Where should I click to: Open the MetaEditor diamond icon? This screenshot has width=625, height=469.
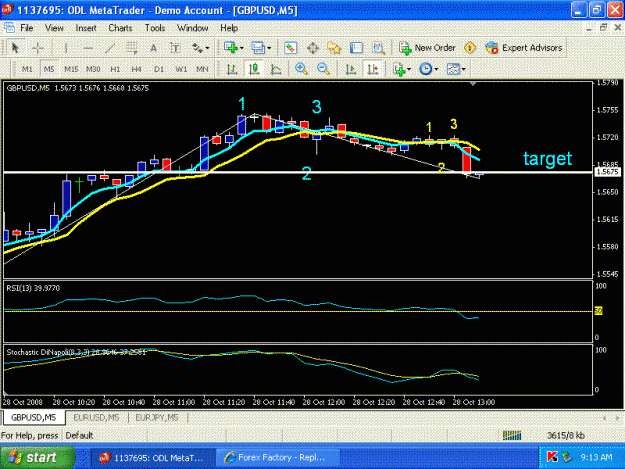tap(470, 48)
